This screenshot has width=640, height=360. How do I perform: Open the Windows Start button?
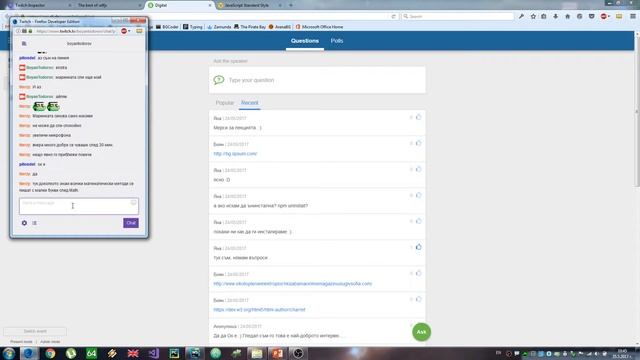click(x=9, y=353)
